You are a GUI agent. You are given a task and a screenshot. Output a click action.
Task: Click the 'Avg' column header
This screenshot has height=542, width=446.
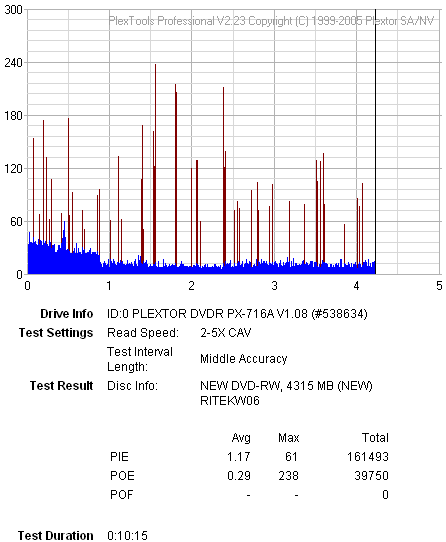point(241,438)
